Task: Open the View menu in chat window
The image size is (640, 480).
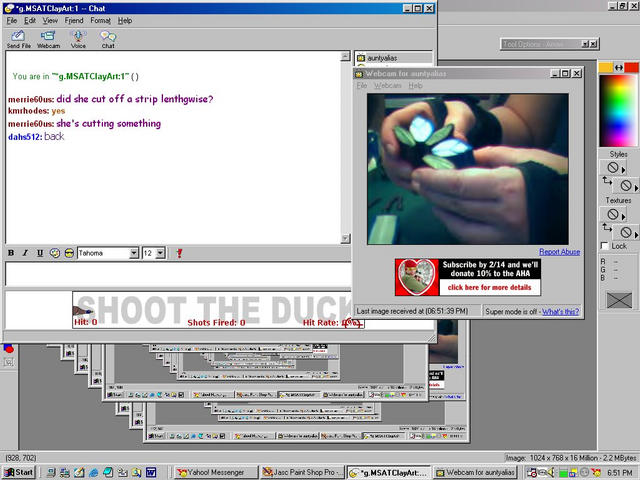Action: [x=50, y=20]
